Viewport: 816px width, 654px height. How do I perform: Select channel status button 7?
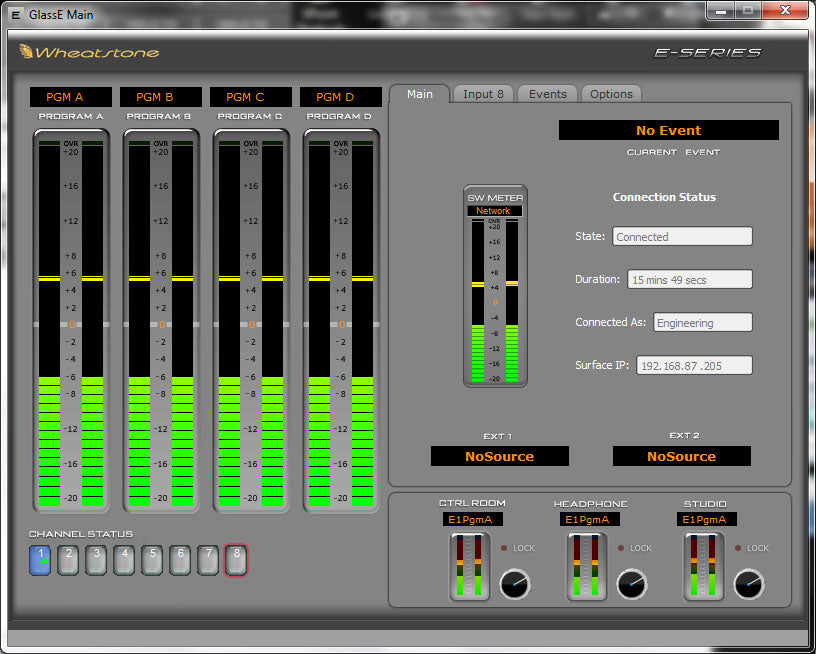pos(208,560)
